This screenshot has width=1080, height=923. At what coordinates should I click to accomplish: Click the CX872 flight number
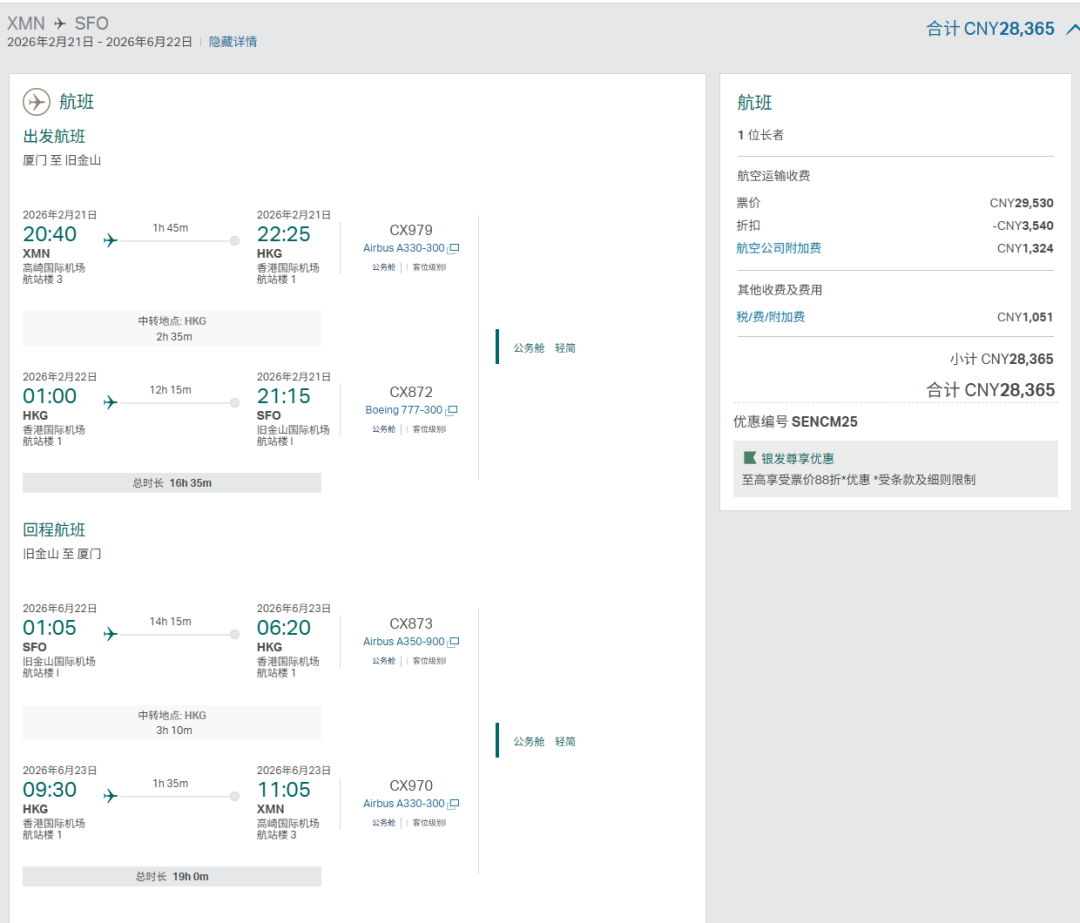pyautogui.click(x=411, y=392)
